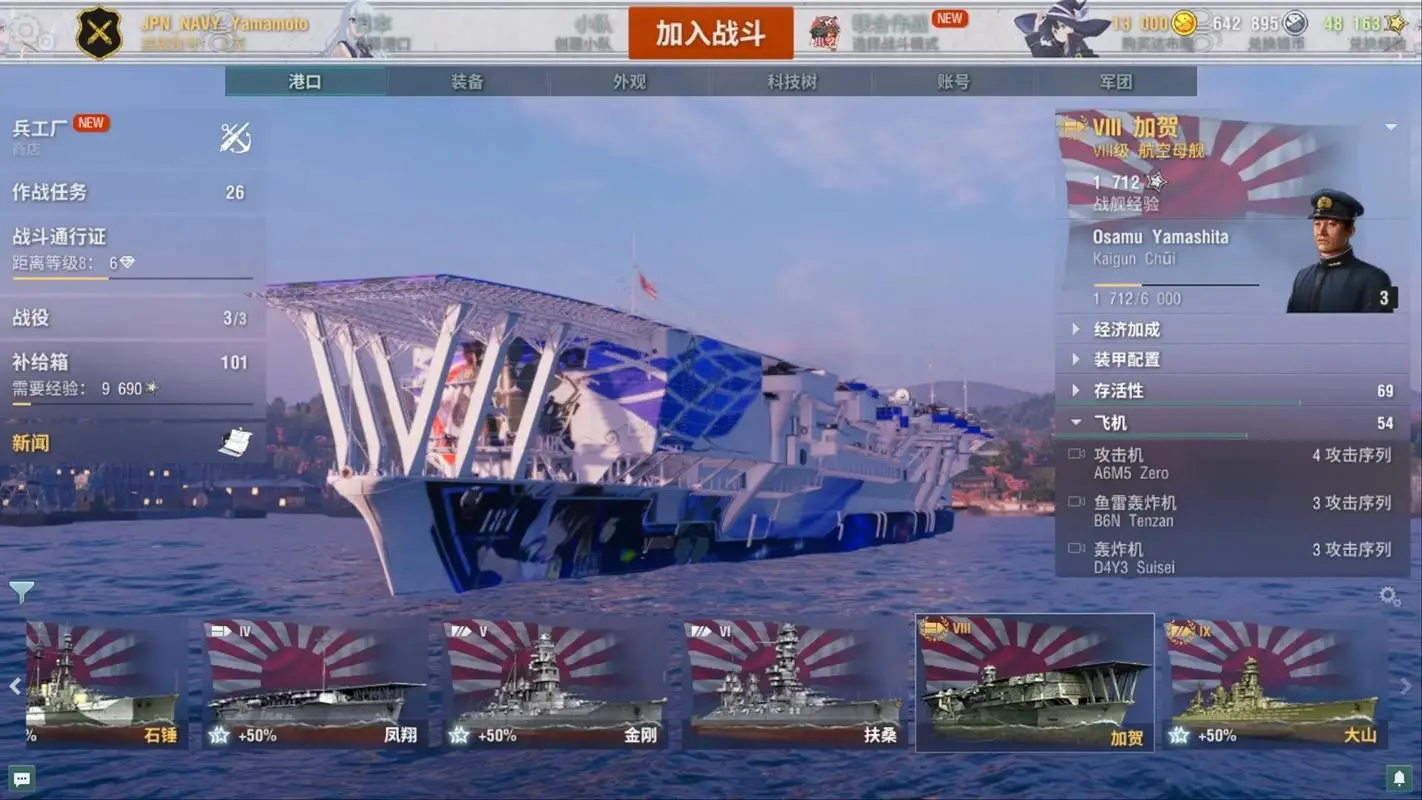1422x800 pixels.
Task: Expand the 存活性 section
Action: (x=1232, y=391)
